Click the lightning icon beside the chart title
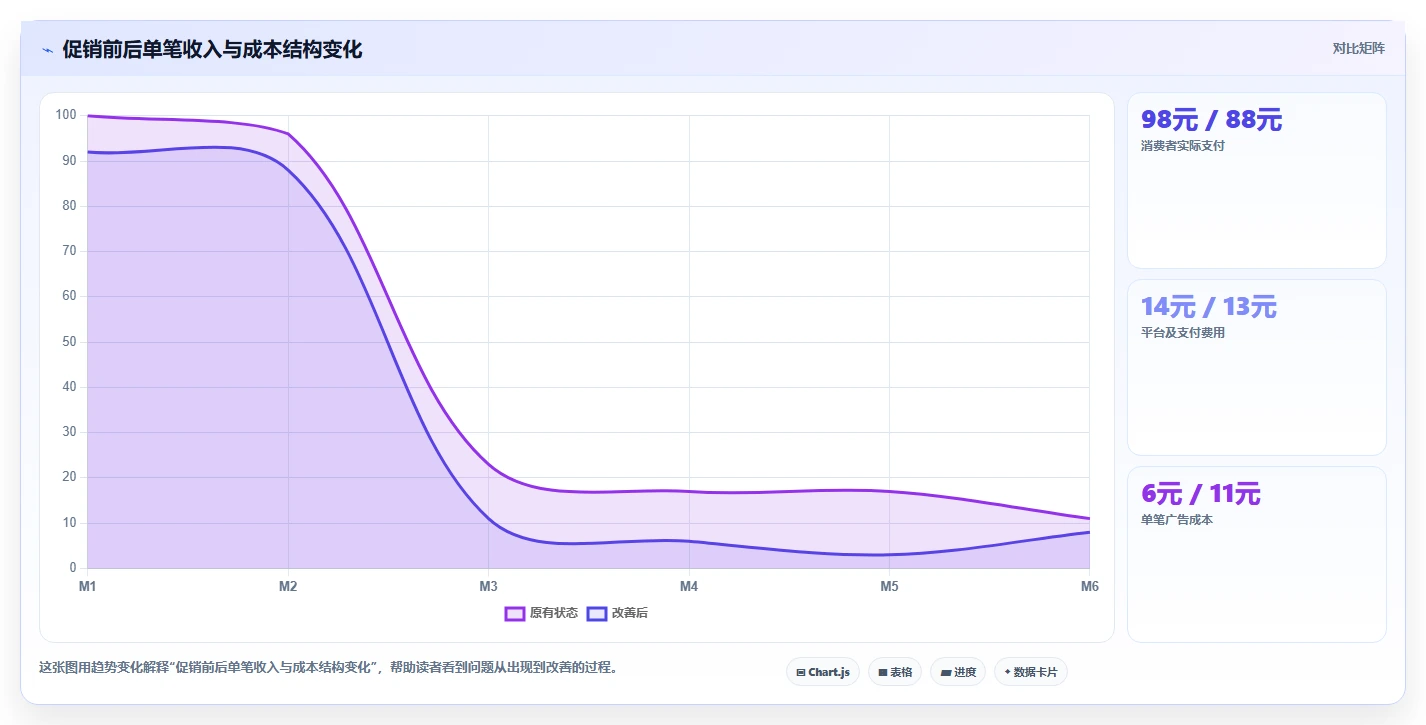1426x725 pixels. pos(47,50)
